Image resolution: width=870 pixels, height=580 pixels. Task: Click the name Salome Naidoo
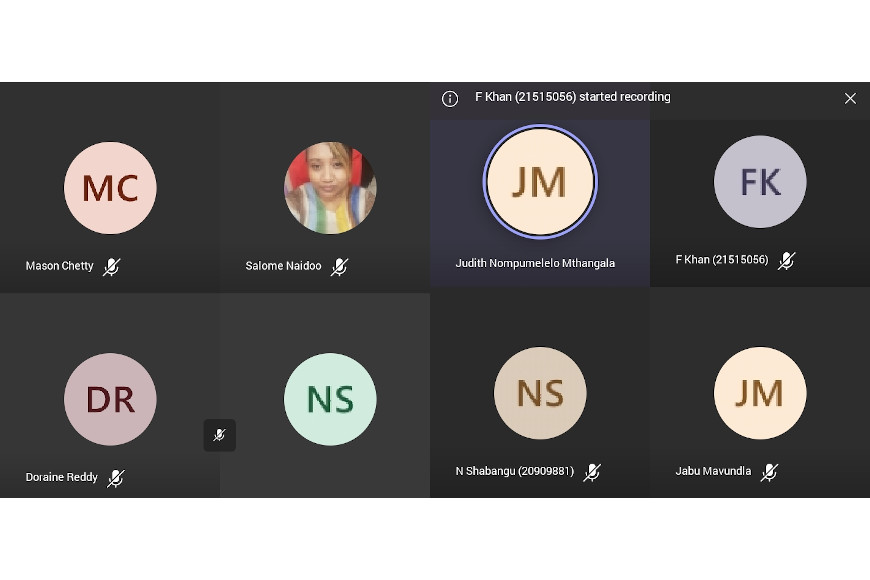click(284, 266)
